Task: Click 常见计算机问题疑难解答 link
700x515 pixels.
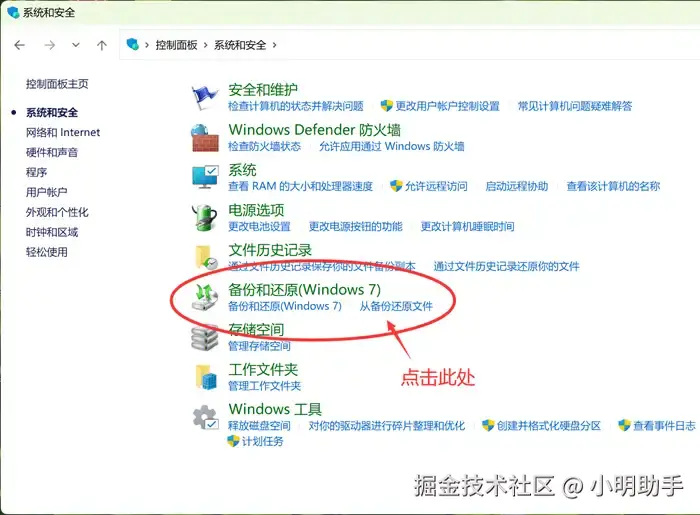Action: [x=575, y=106]
